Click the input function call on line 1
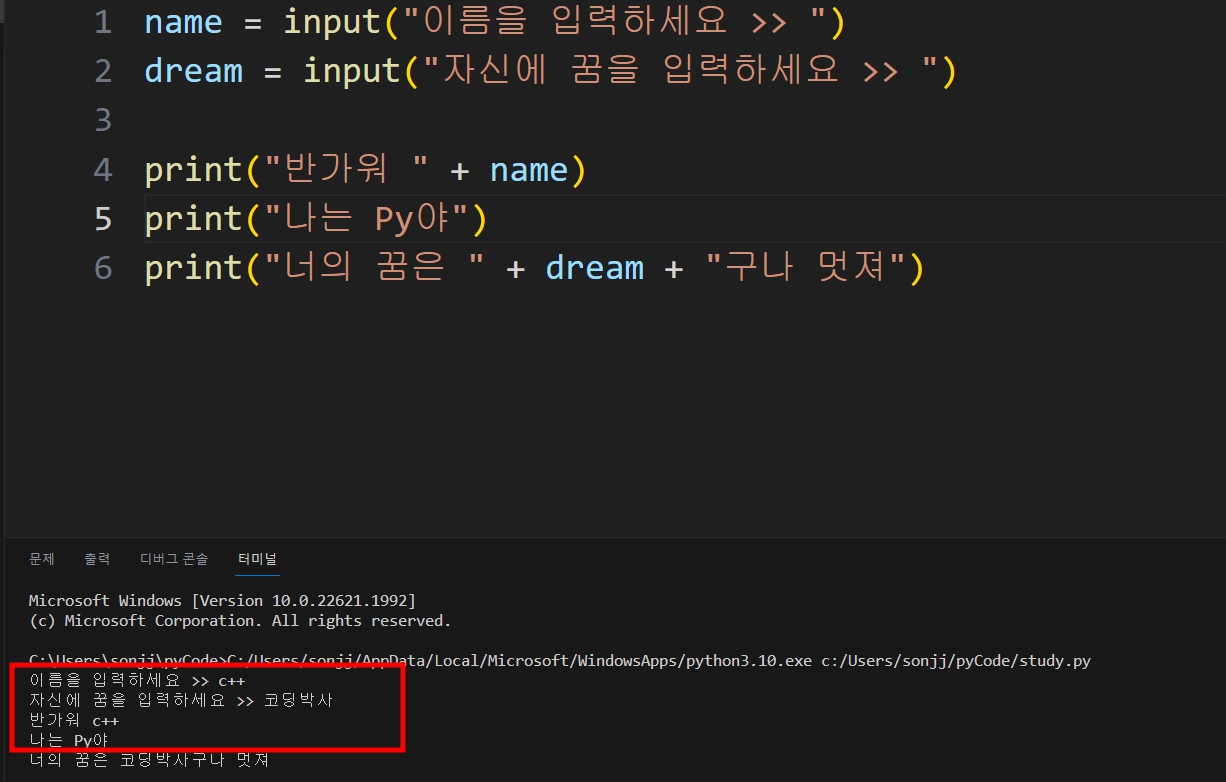This screenshot has height=782, width=1226. click(333, 23)
